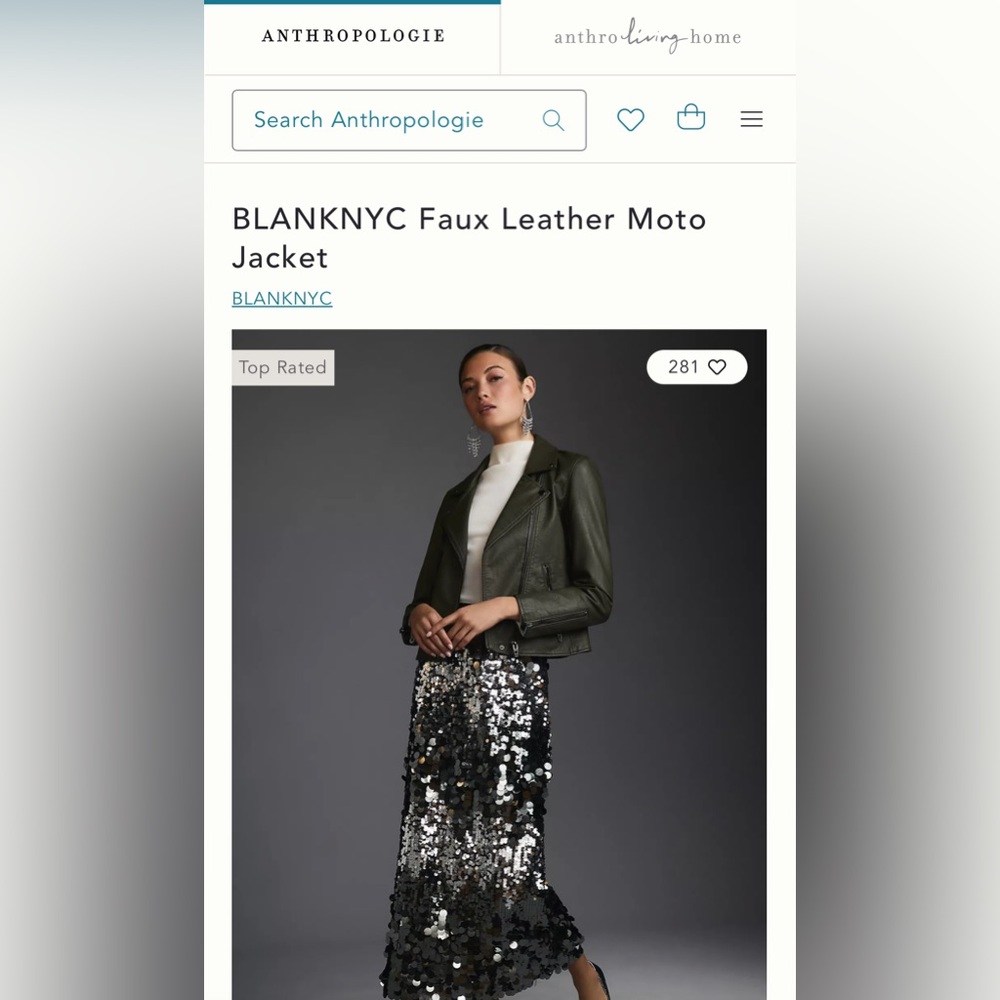This screenshot has height=1000, width=1000.
Task: Click the teal active-tab indicator bar
Action: point(352,2)
